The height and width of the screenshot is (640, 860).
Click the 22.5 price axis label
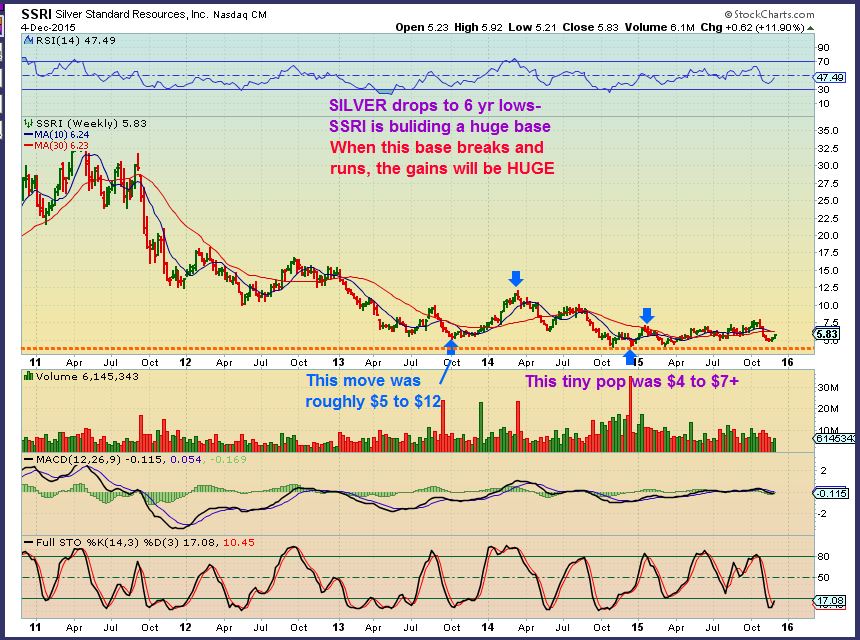coord(828,219)
